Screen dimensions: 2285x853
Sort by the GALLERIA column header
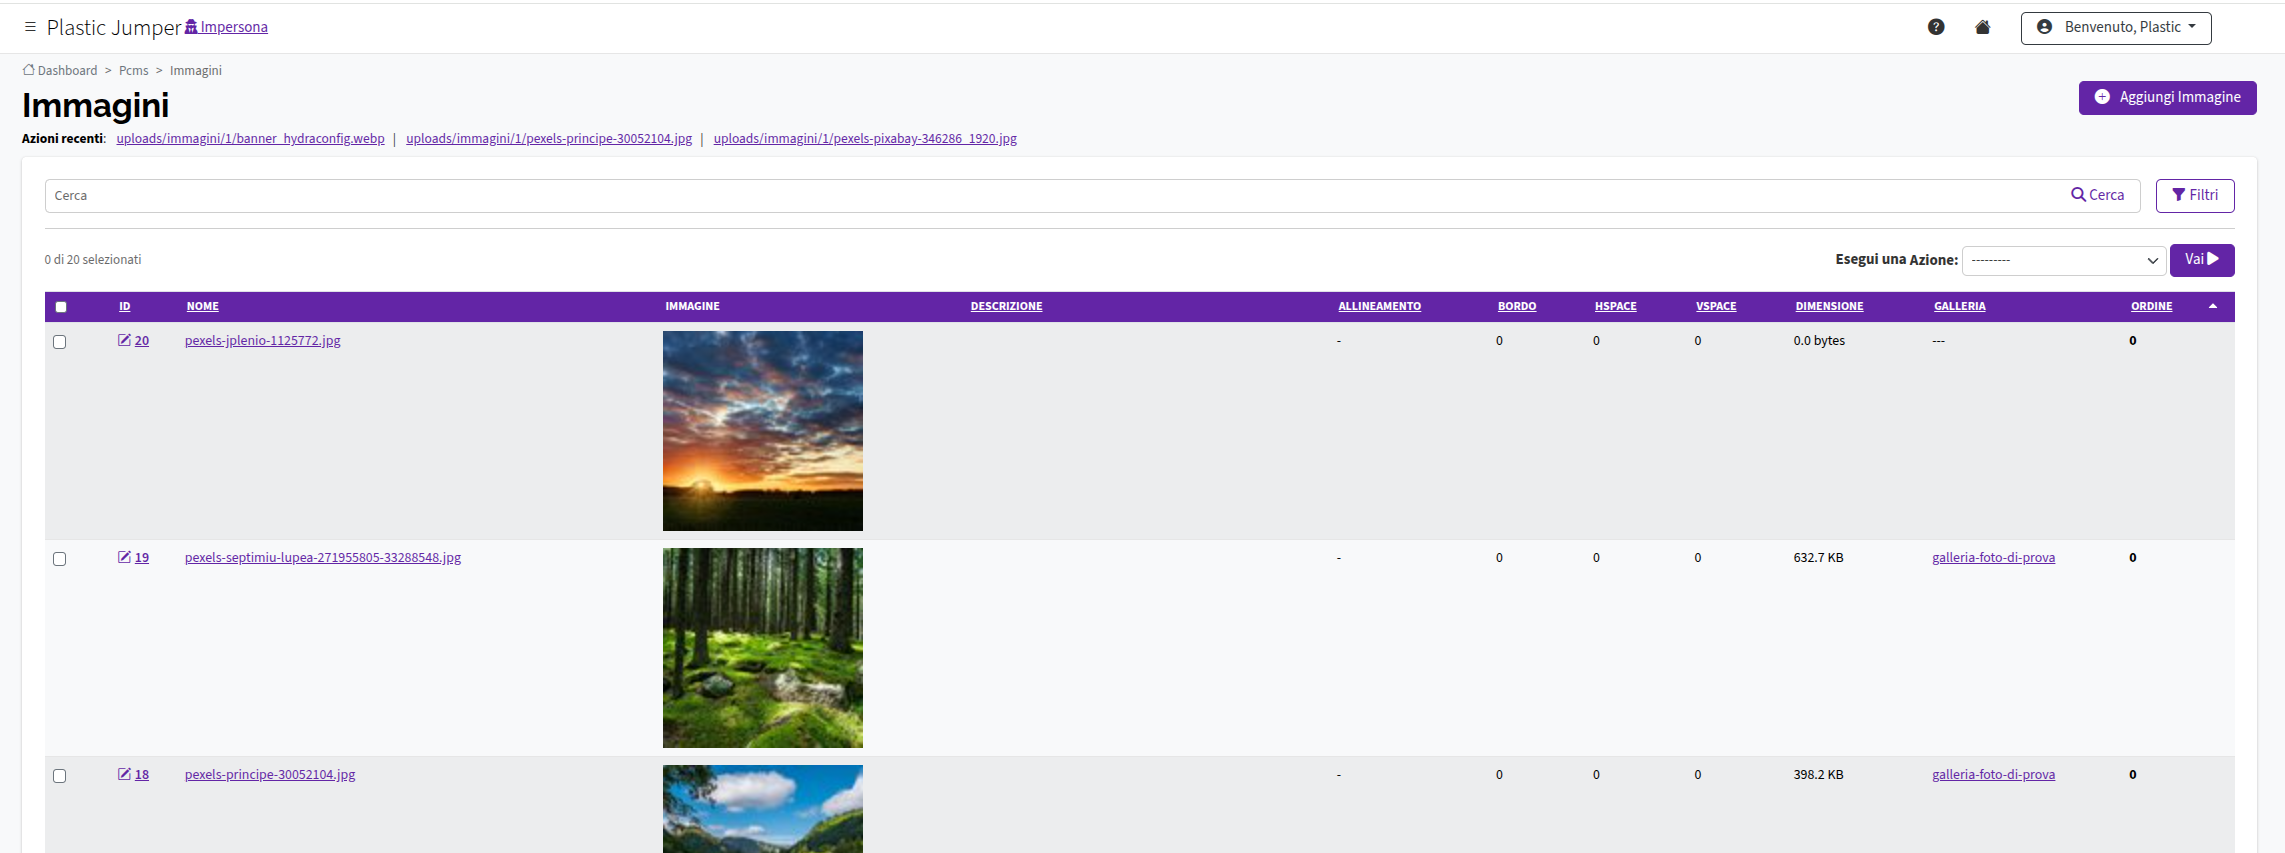click(x=1959, y=307)
